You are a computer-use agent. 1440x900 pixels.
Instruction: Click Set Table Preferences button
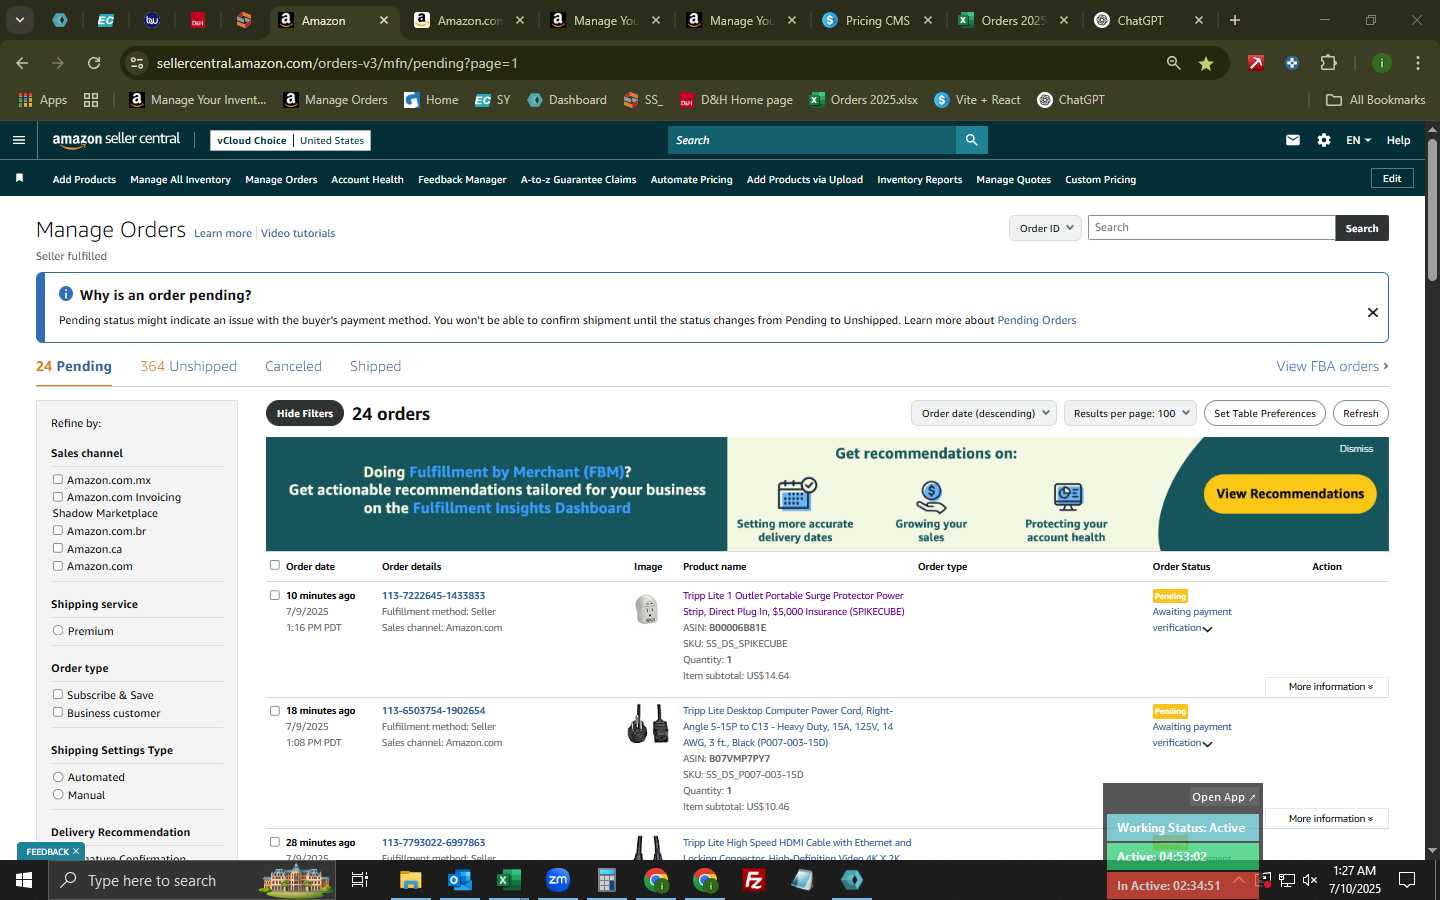1264,413
